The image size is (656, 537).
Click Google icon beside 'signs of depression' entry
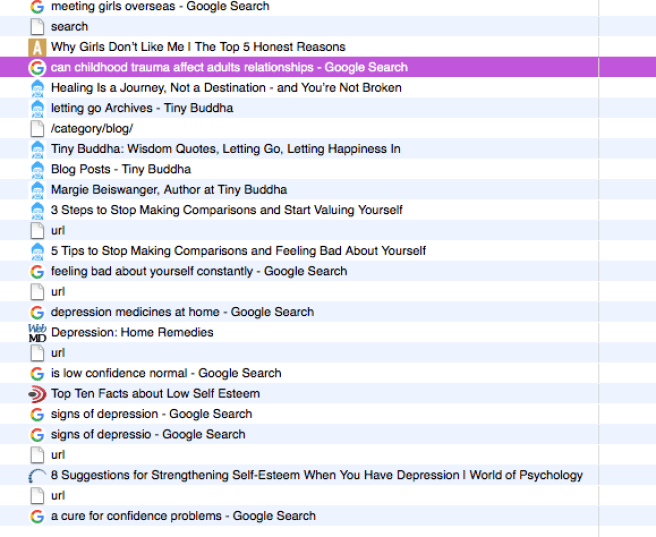(x=37, y=414)
